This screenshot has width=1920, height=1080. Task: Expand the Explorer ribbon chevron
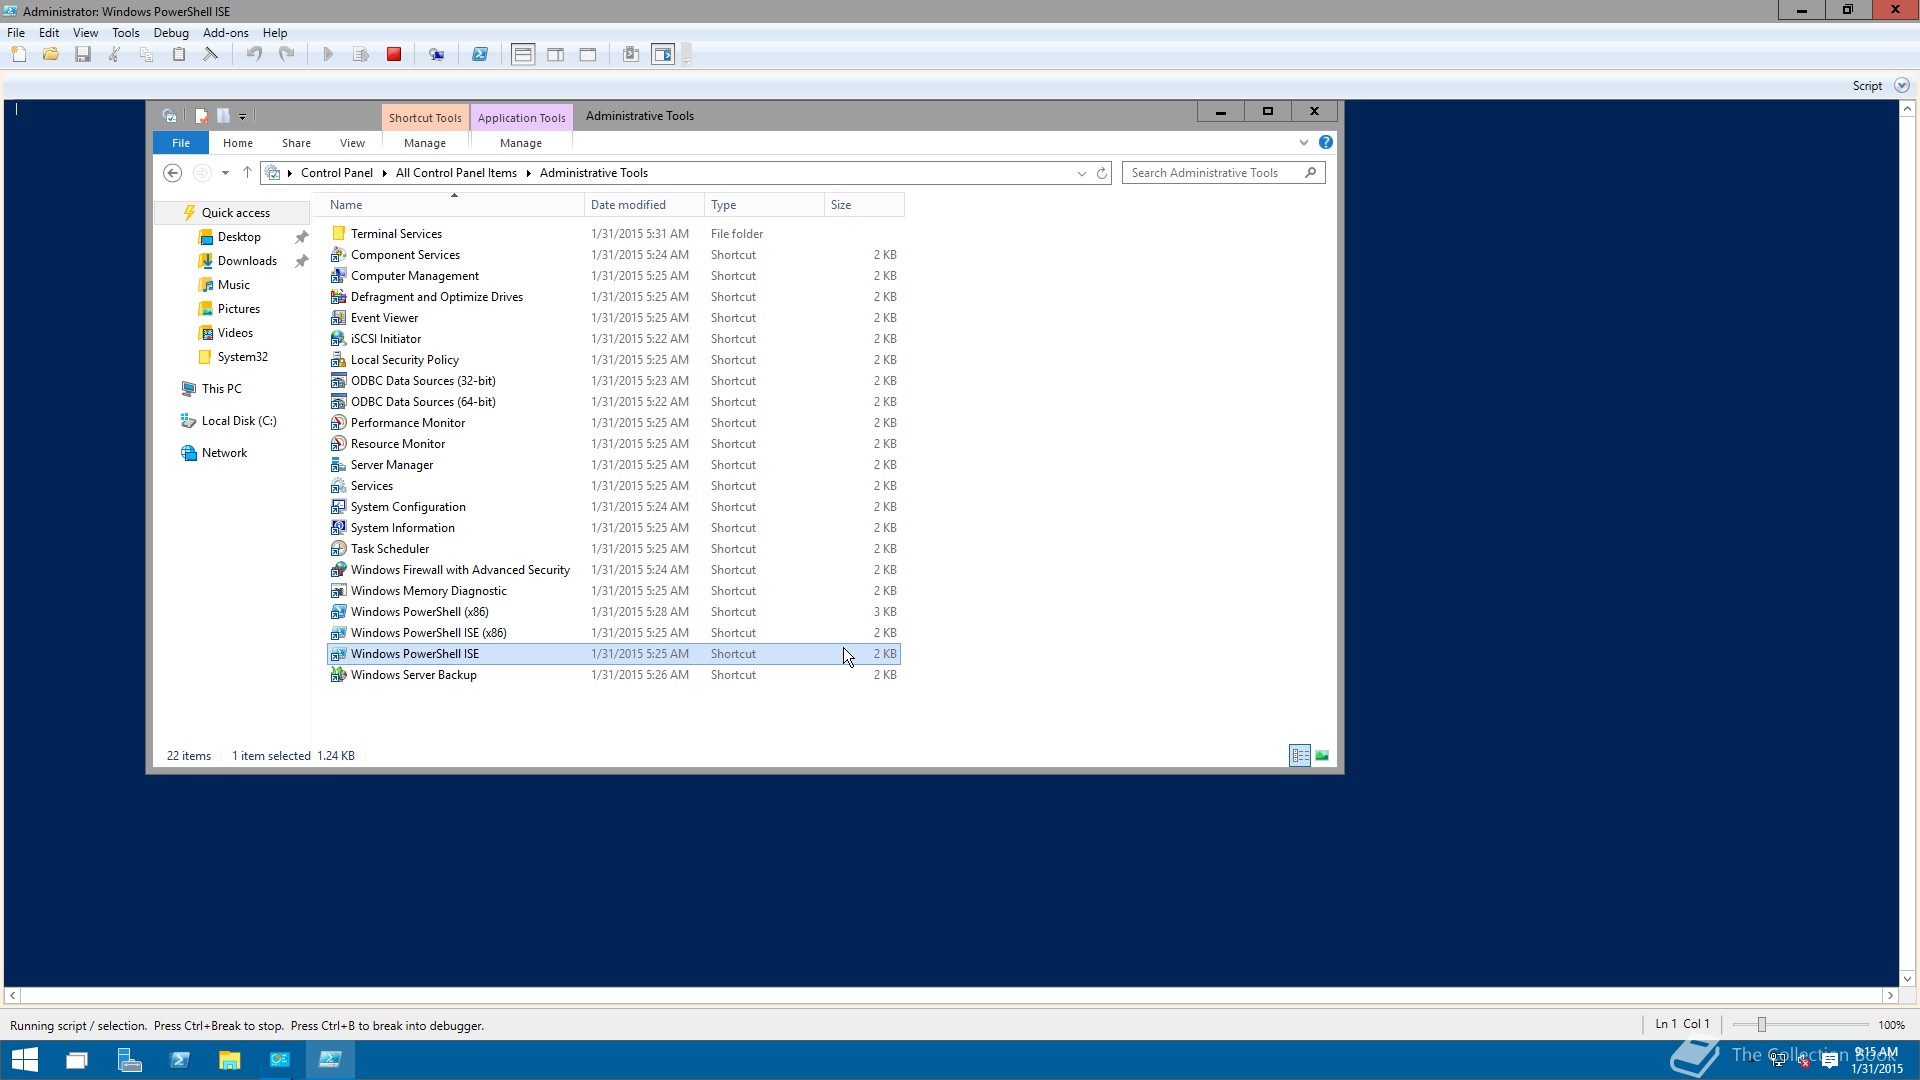(x=1304, y=143)
